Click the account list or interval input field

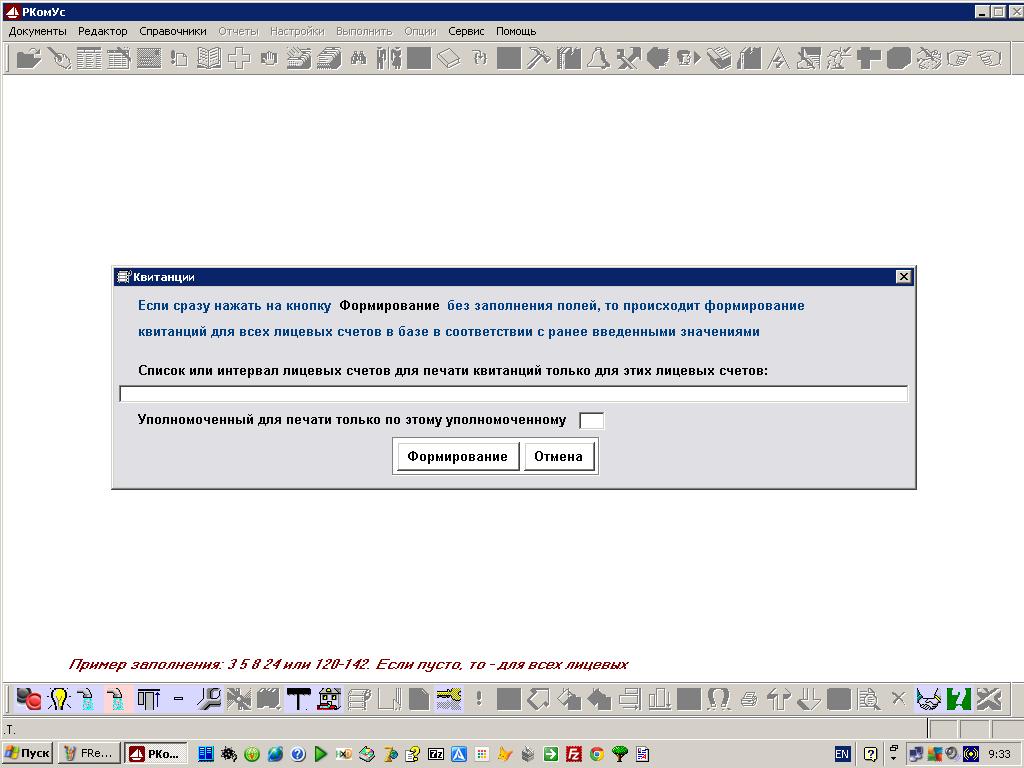click(x=513, y=394)
